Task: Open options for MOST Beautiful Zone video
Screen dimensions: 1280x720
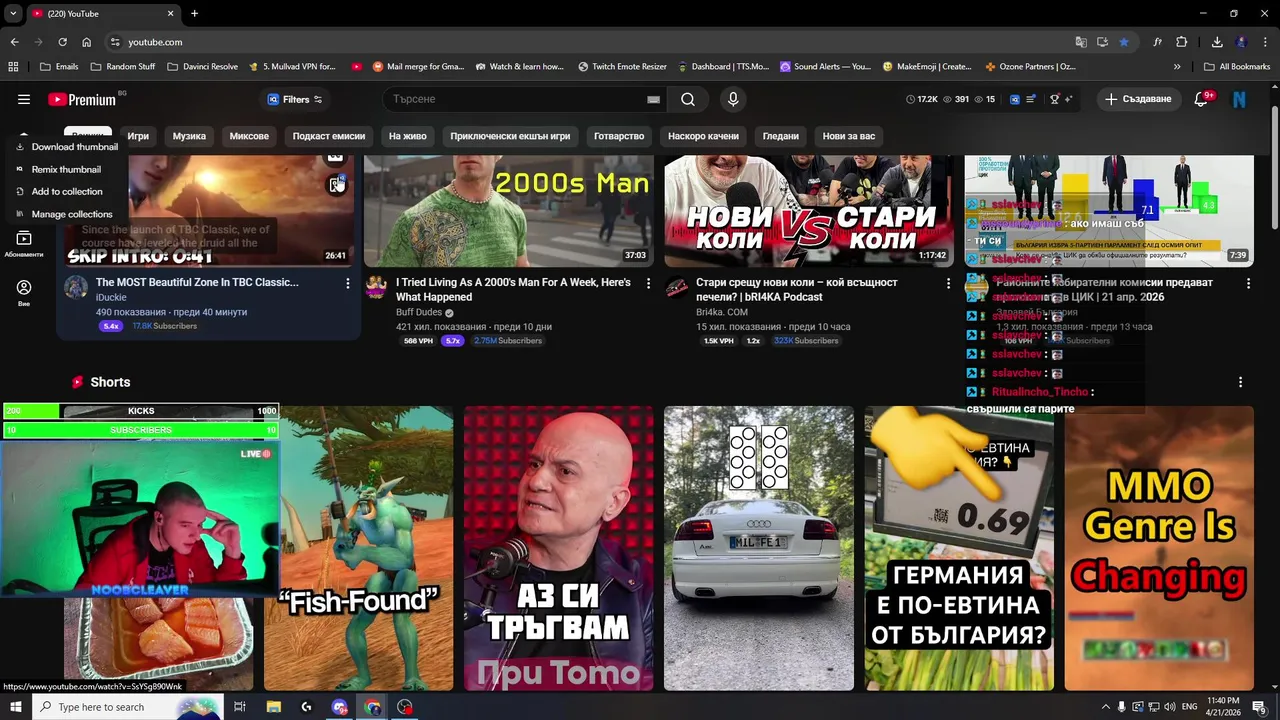Action: pos(348,284)
